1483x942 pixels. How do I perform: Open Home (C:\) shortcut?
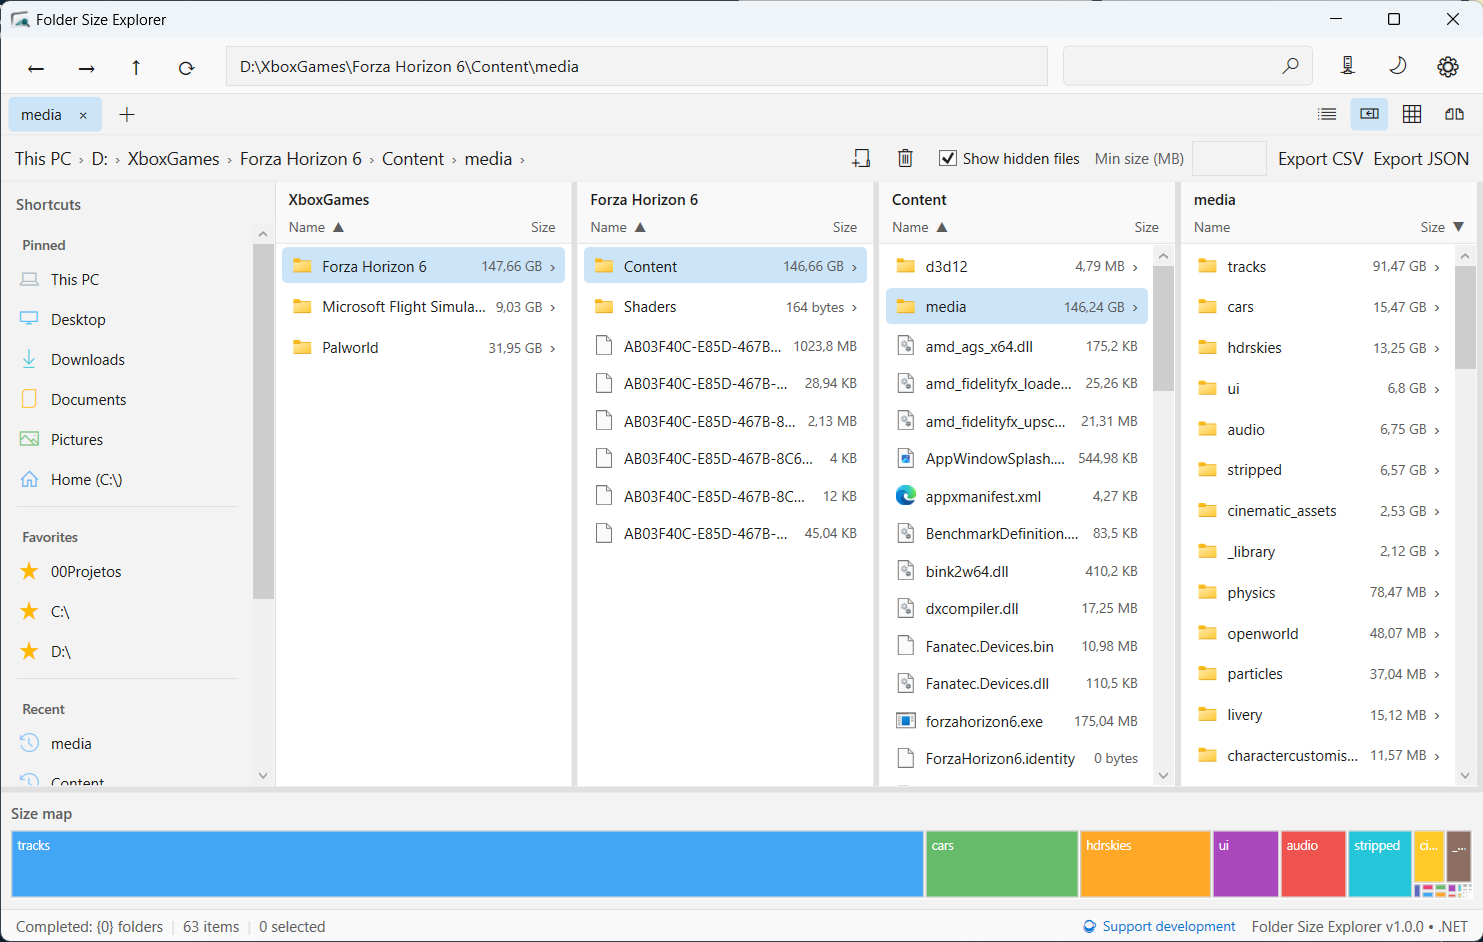86,480
